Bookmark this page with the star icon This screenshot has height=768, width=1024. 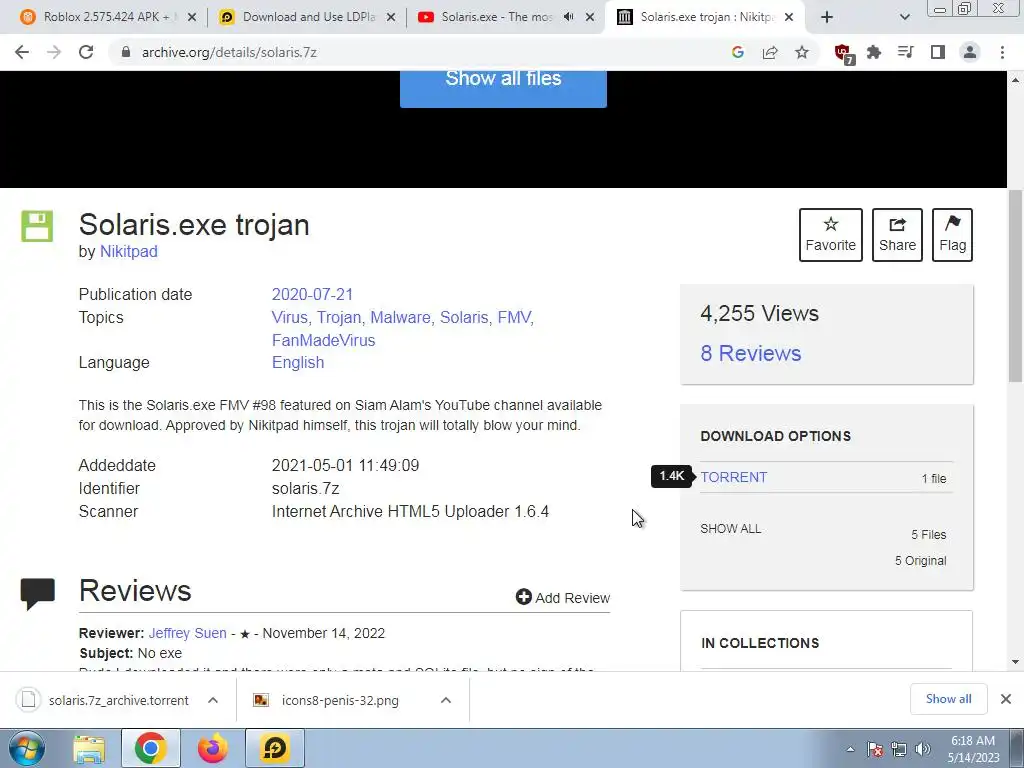click(802, 52)
